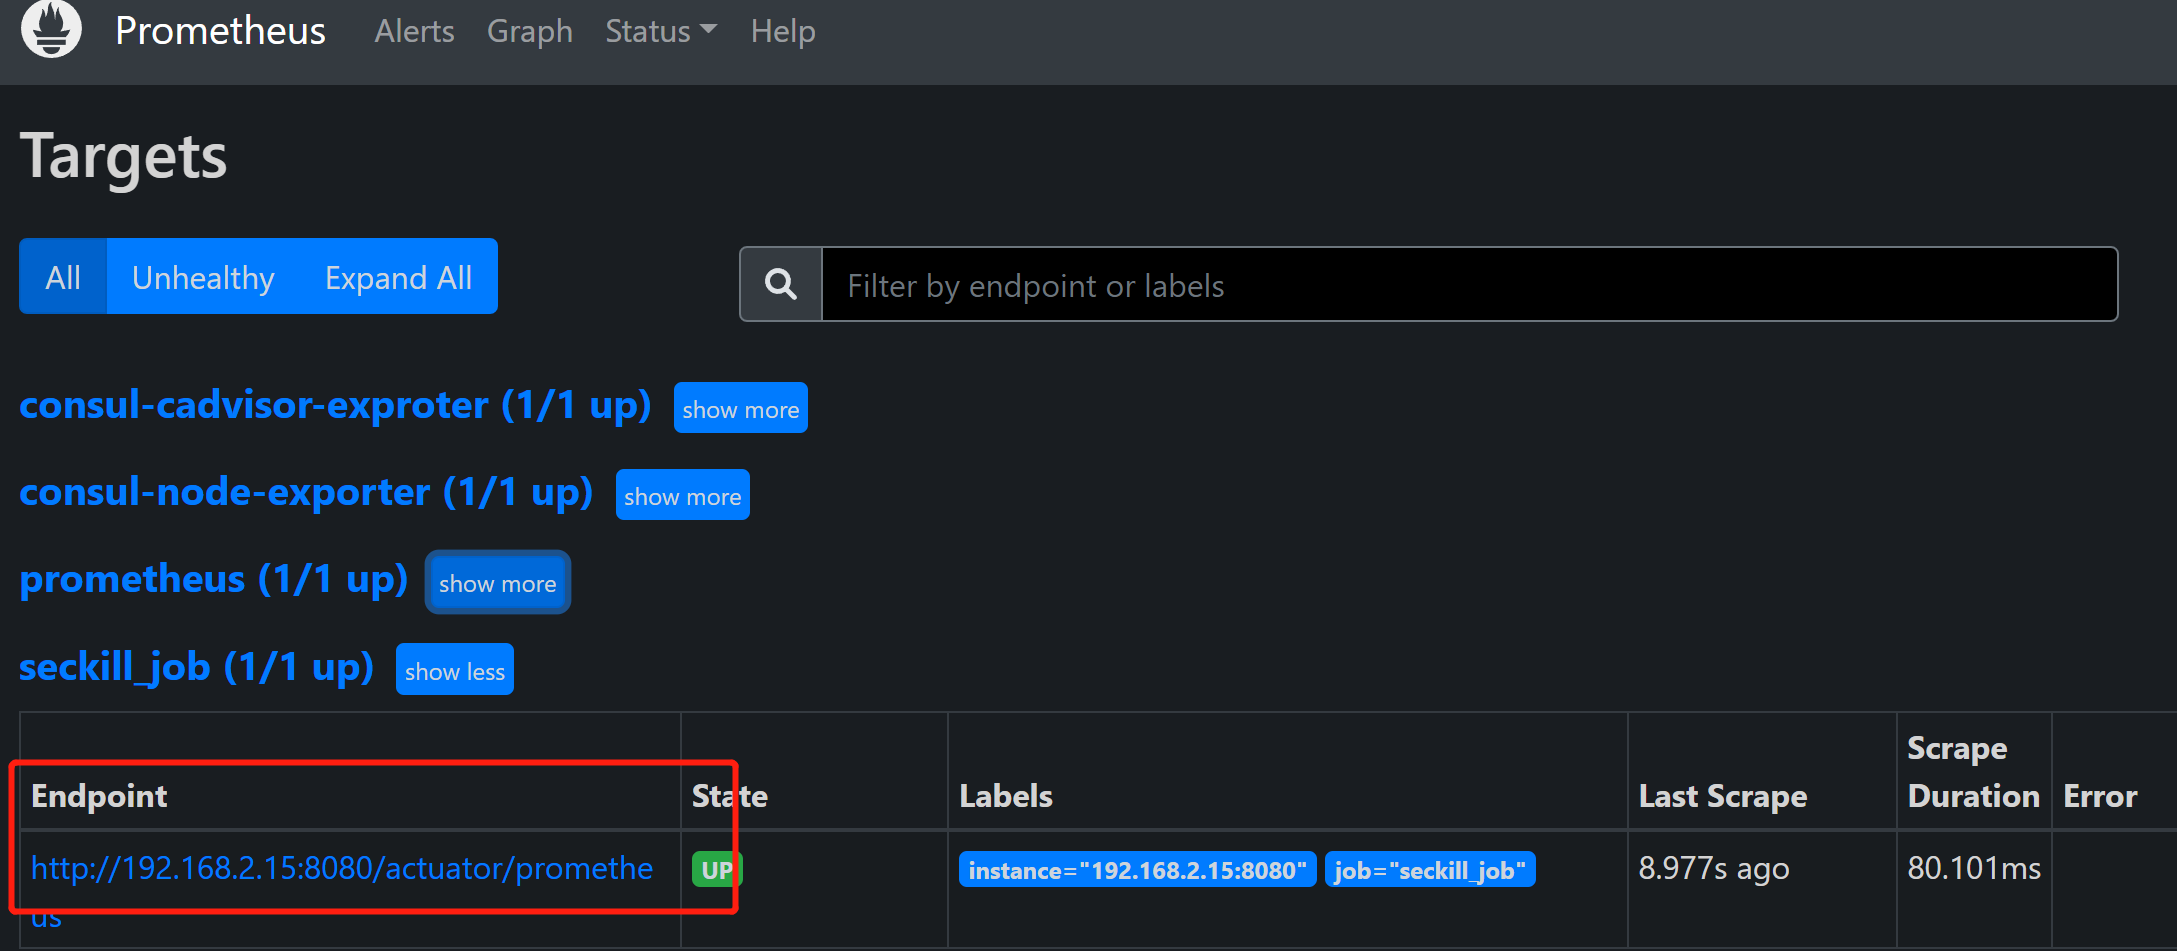2177x951 pixels.
Task: Open the consul-node-exporter job link
Action: 306,492
